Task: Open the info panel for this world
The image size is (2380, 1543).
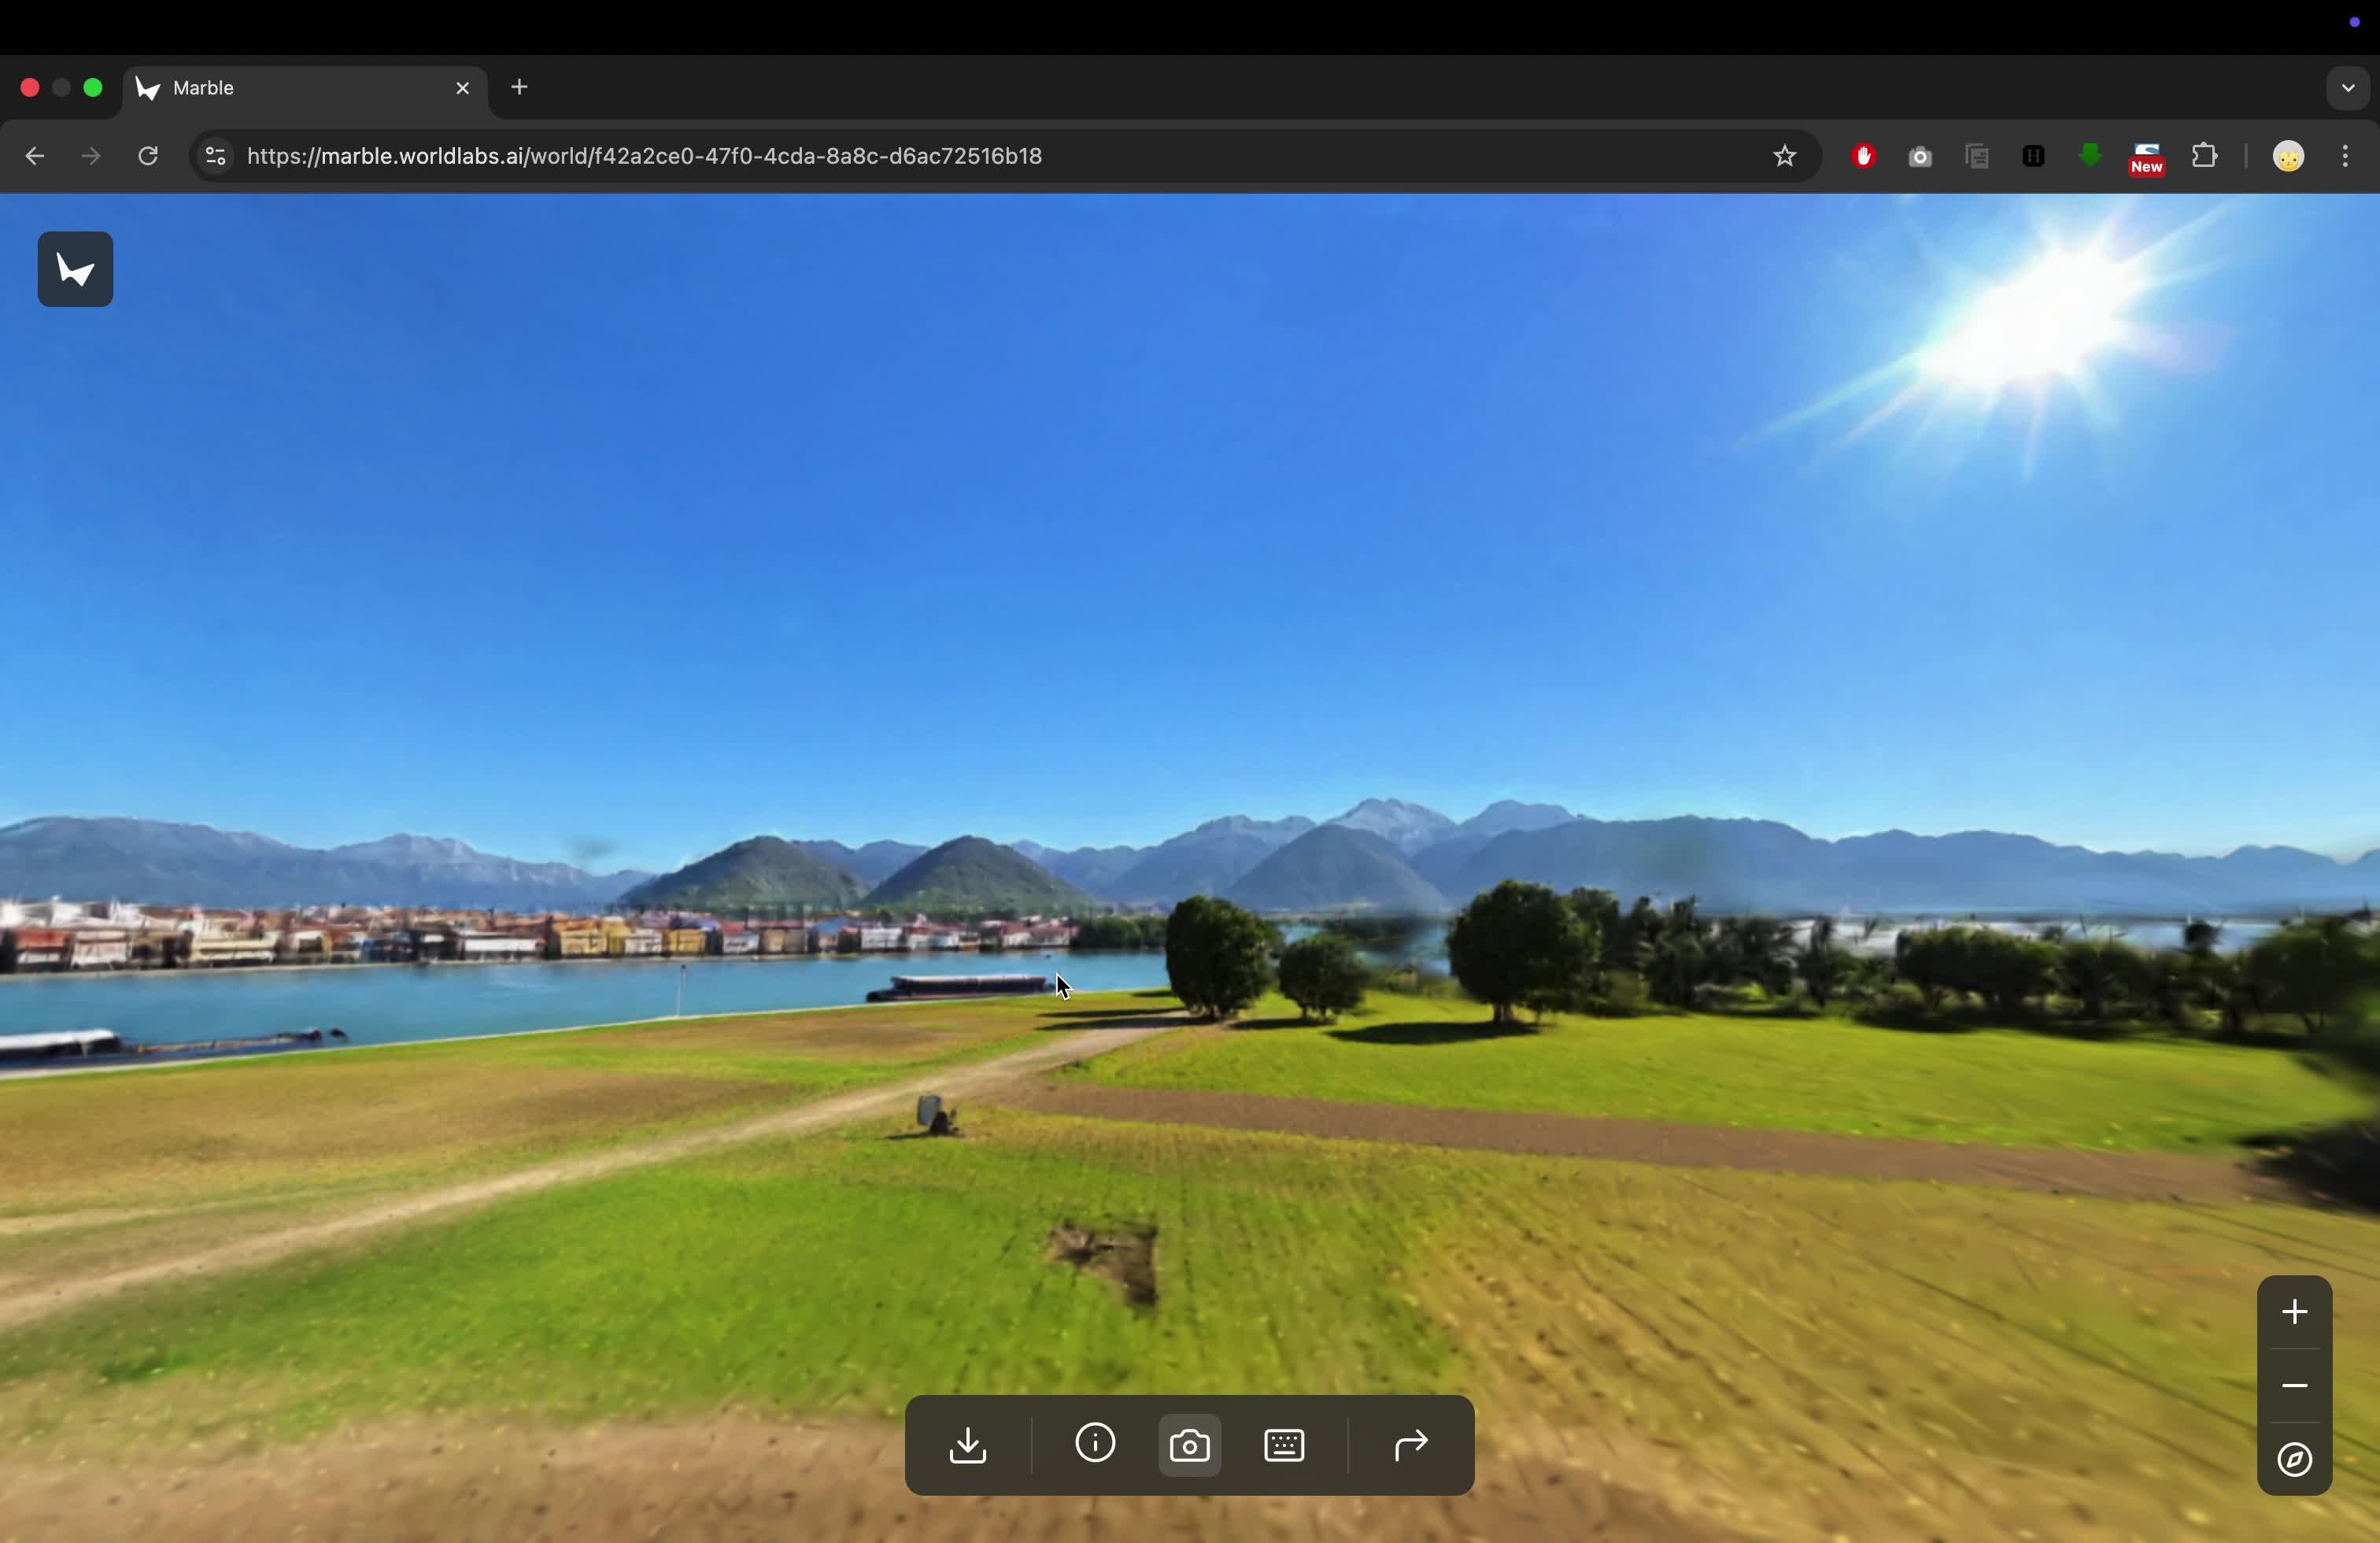Action: click(x=1094, y=1445)
